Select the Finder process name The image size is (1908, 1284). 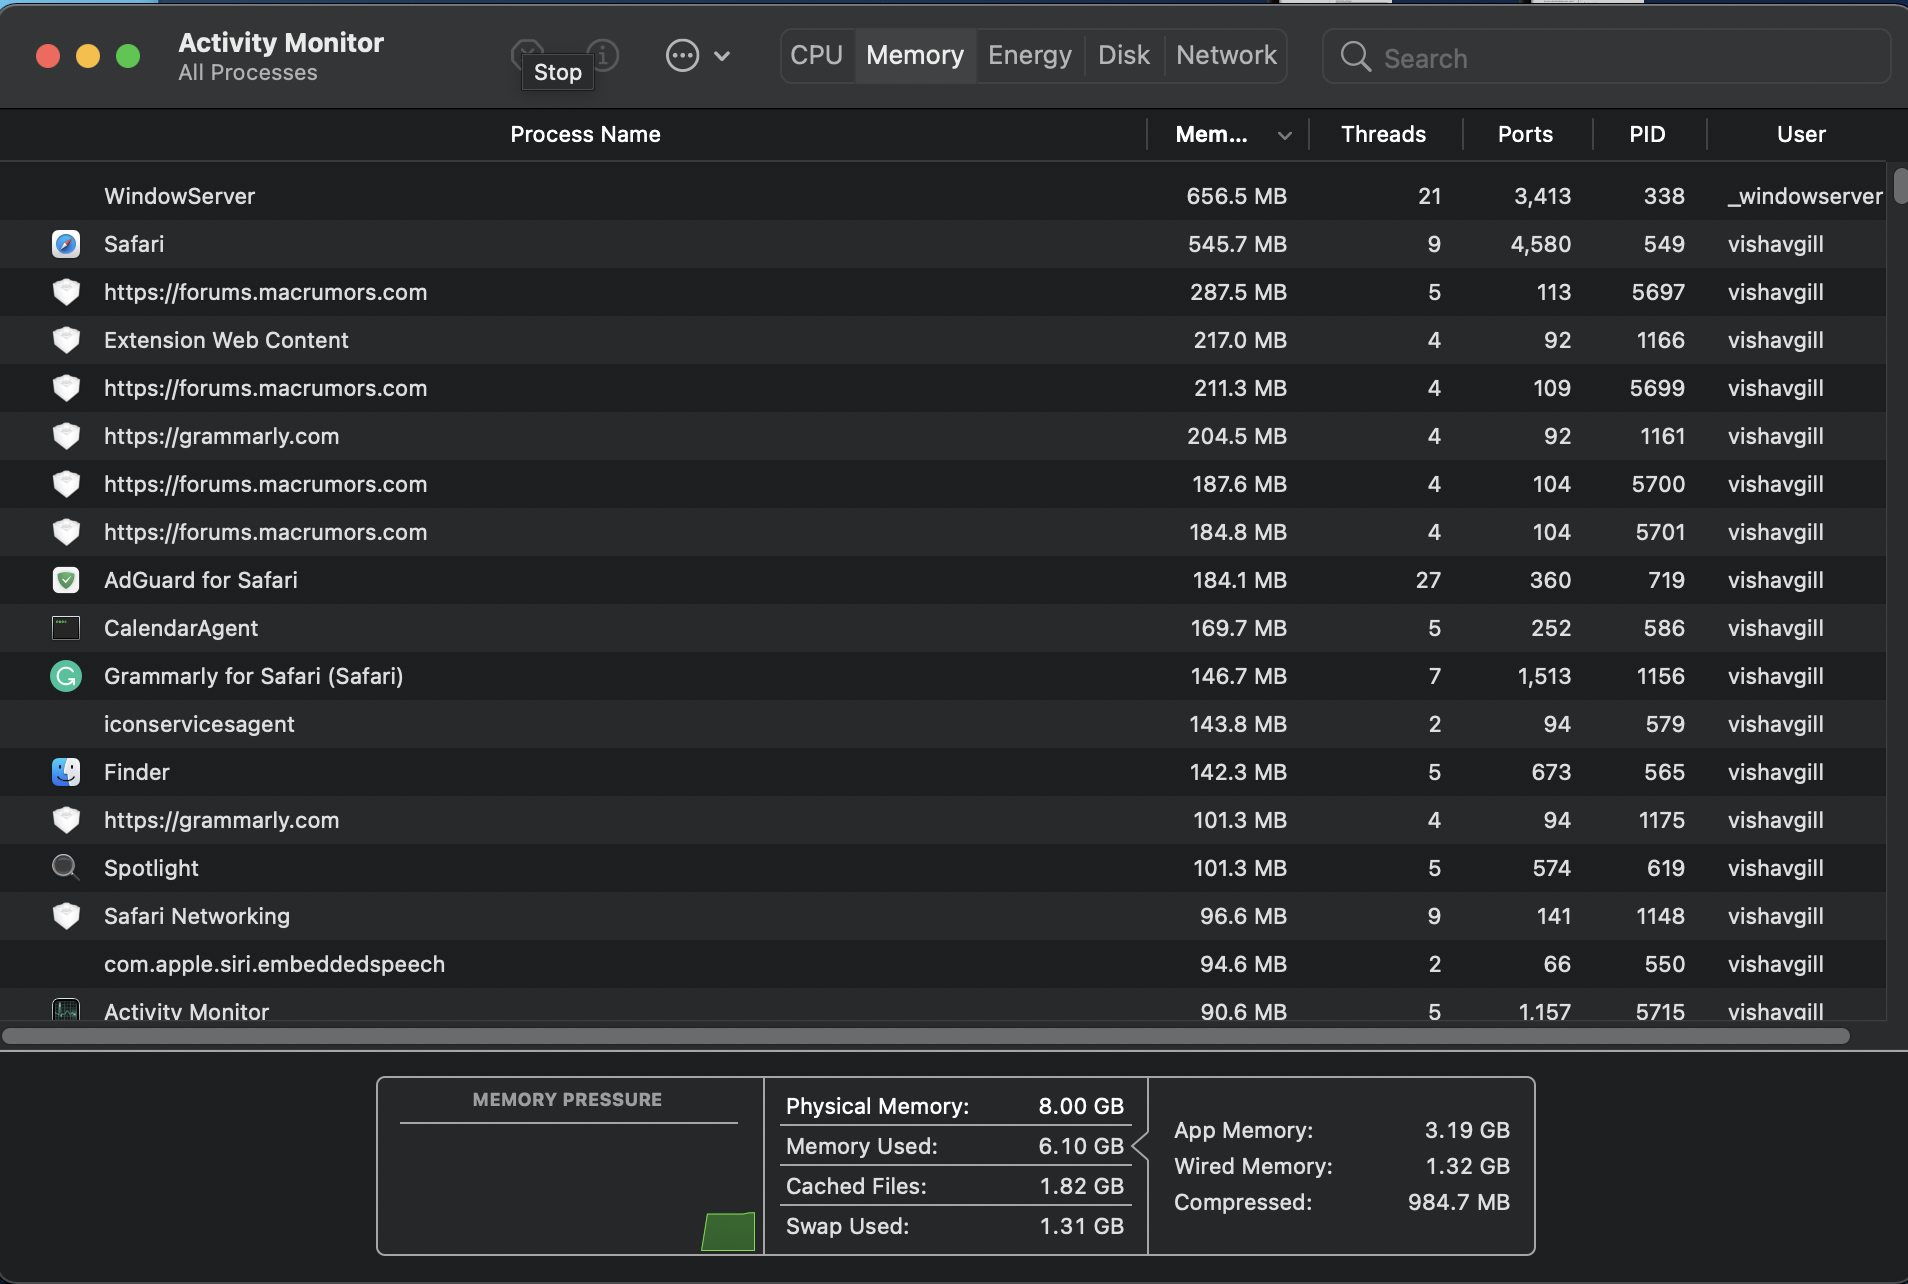[137, 772]
